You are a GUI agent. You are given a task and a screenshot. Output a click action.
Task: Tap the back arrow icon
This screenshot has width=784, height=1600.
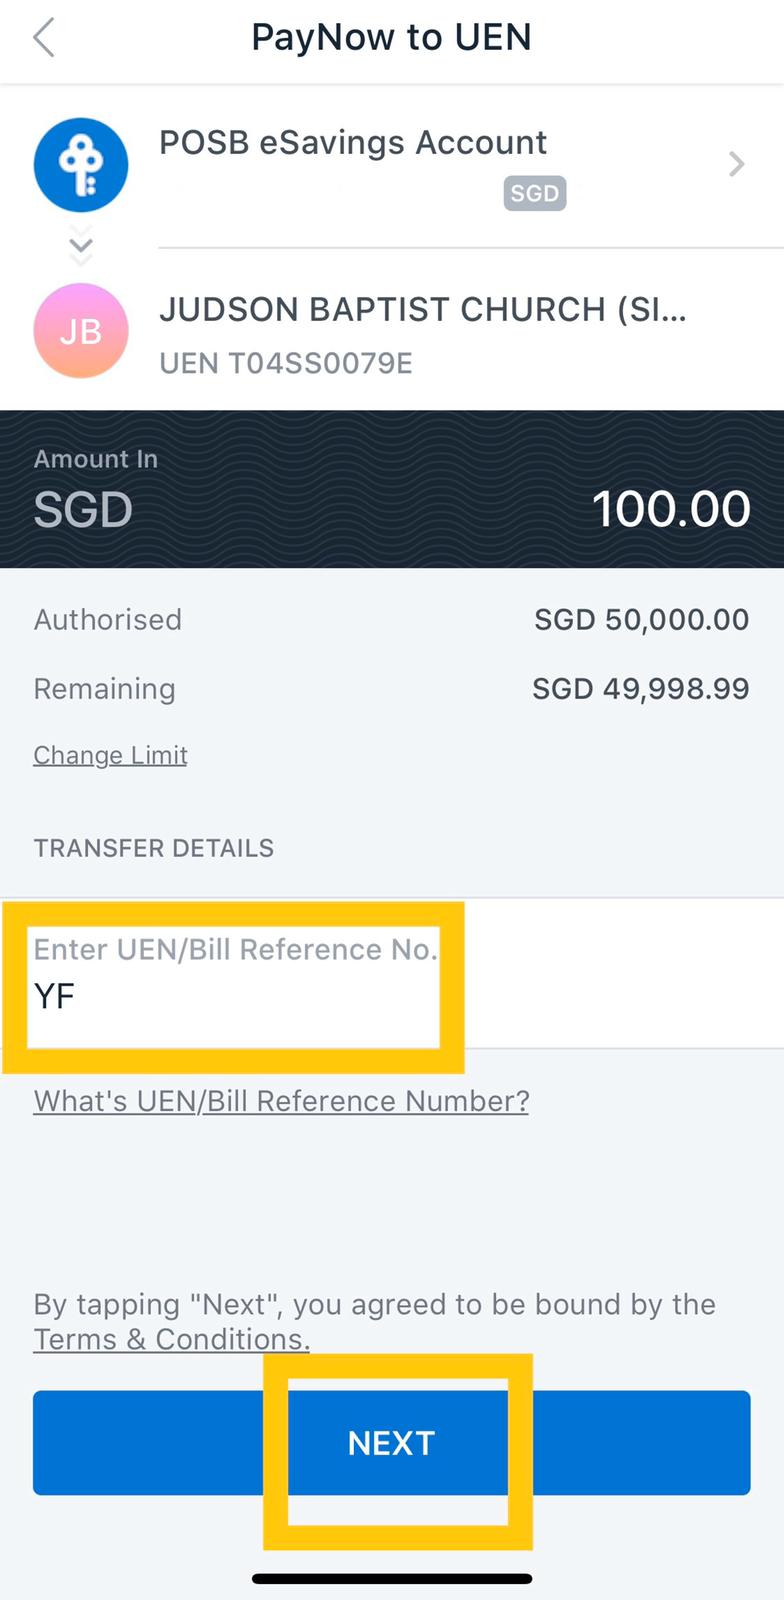pos(44,39)
